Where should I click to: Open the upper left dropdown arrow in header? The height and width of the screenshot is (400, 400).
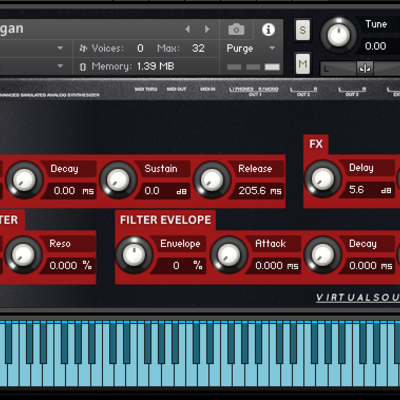click(60, 48)
